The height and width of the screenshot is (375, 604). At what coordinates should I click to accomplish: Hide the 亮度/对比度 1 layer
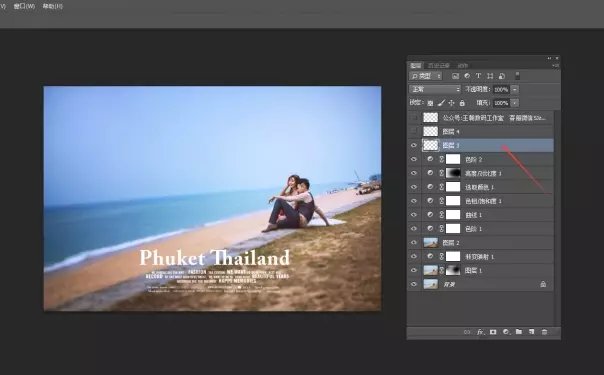coord(414,173)
